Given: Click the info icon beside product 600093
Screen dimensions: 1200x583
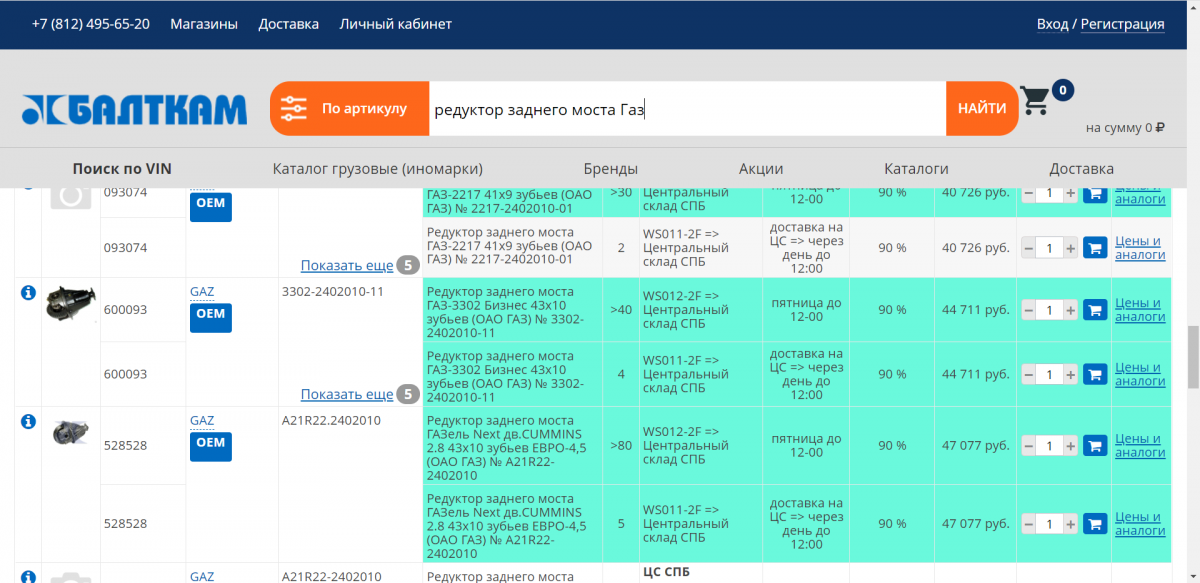Looking at the screenshot, I should 28,292.
